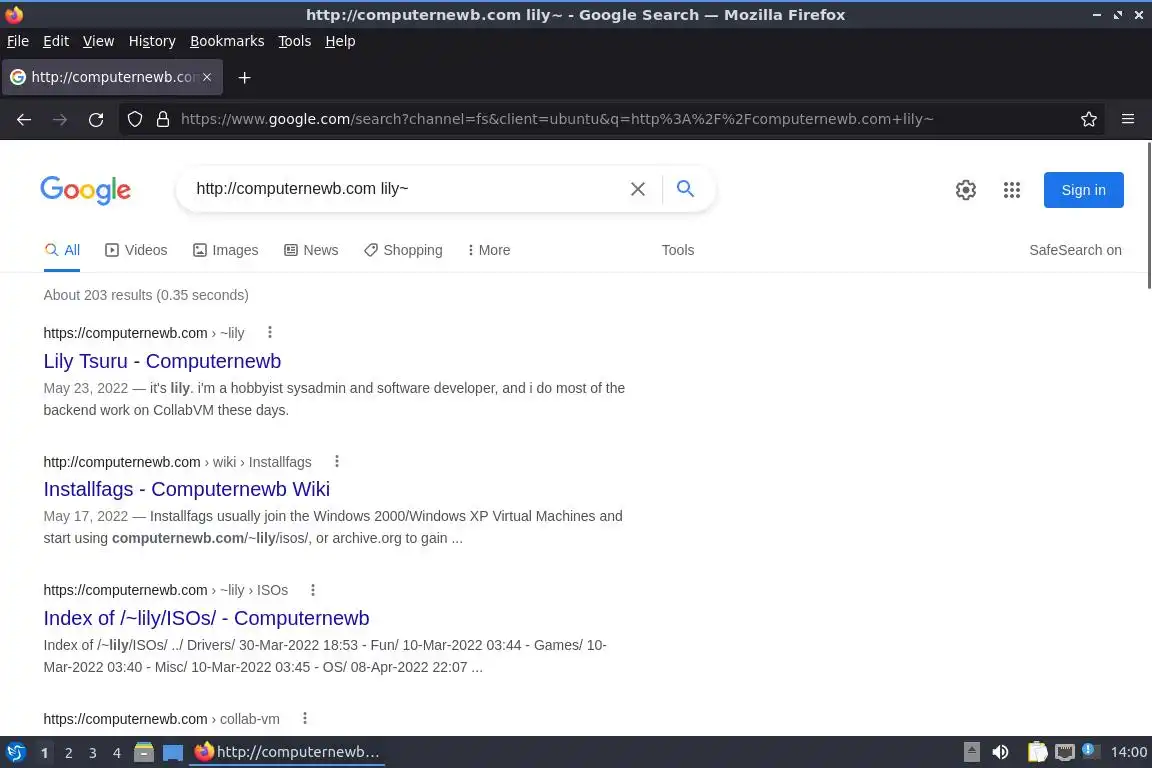
Task: Open options for Lily Tsuru result
Action: pos(270,332)
